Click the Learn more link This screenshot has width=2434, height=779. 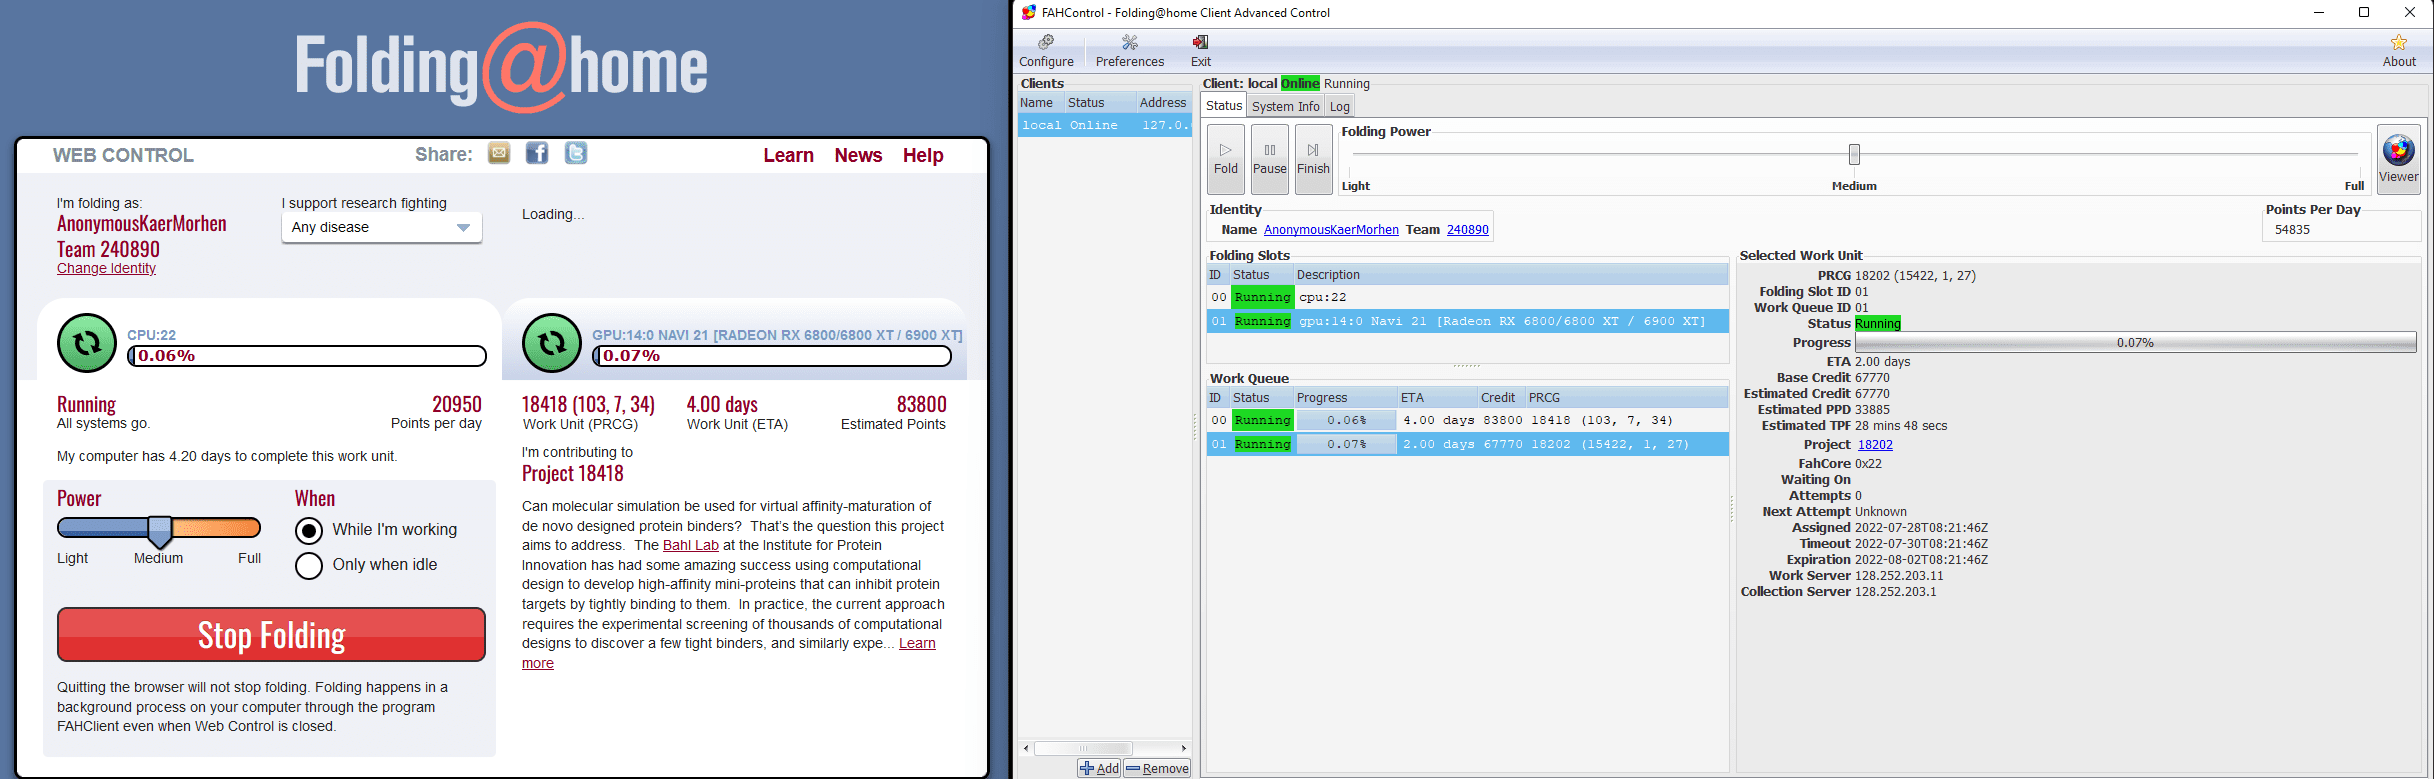728,653
